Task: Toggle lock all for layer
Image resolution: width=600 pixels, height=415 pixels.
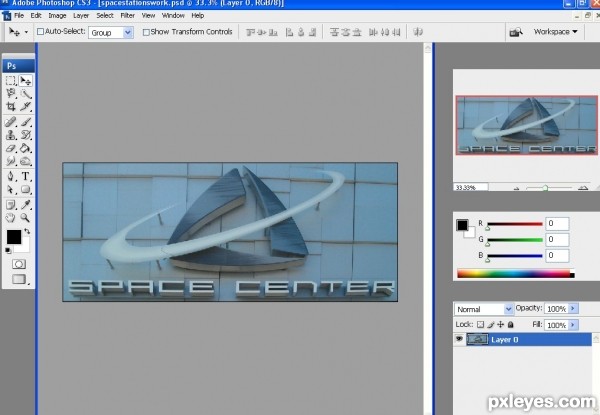Action: pyautogui.click(x=510, y=325)
